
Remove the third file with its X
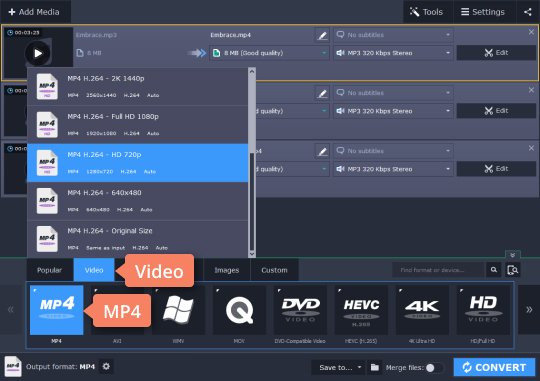(531, 148)
